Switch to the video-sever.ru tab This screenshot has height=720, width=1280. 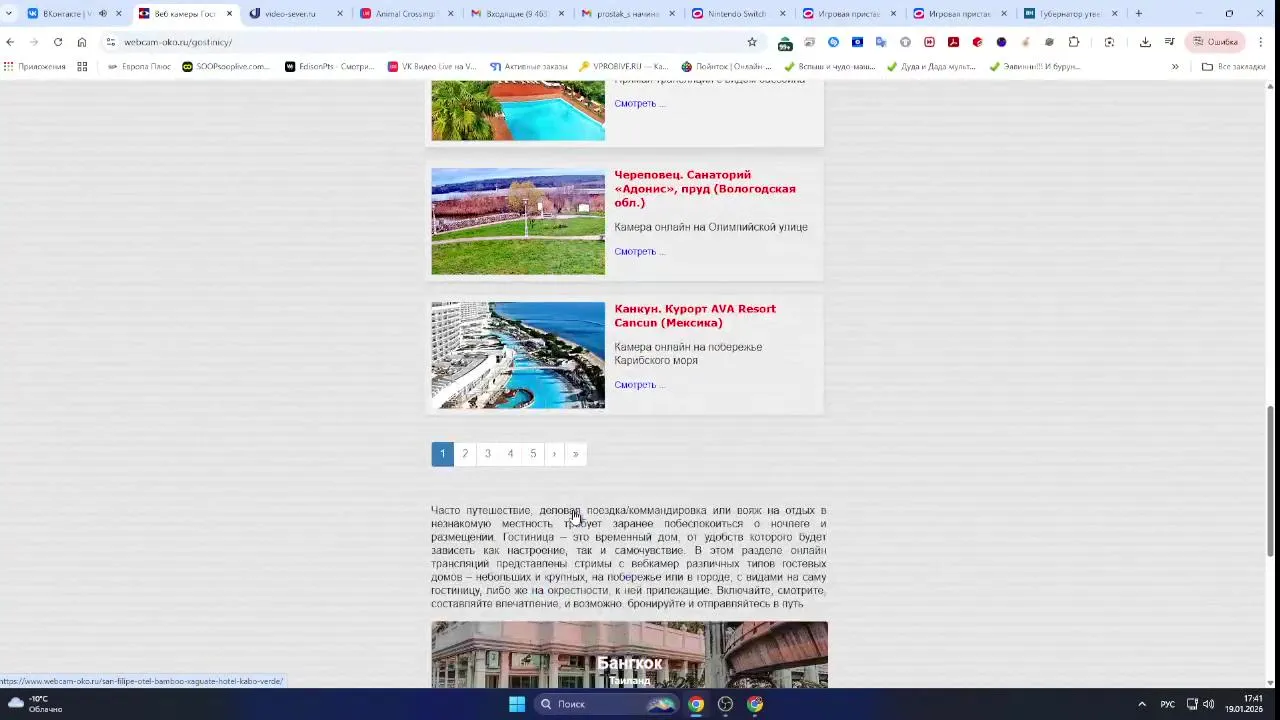click(x=290, y=14)
